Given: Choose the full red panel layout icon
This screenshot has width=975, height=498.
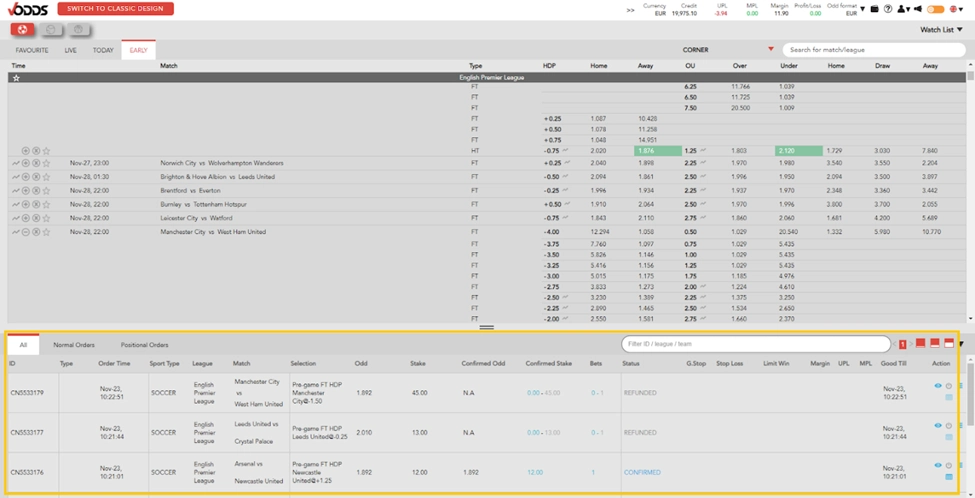Looking at the screenshot, I should tap(920, 343).
